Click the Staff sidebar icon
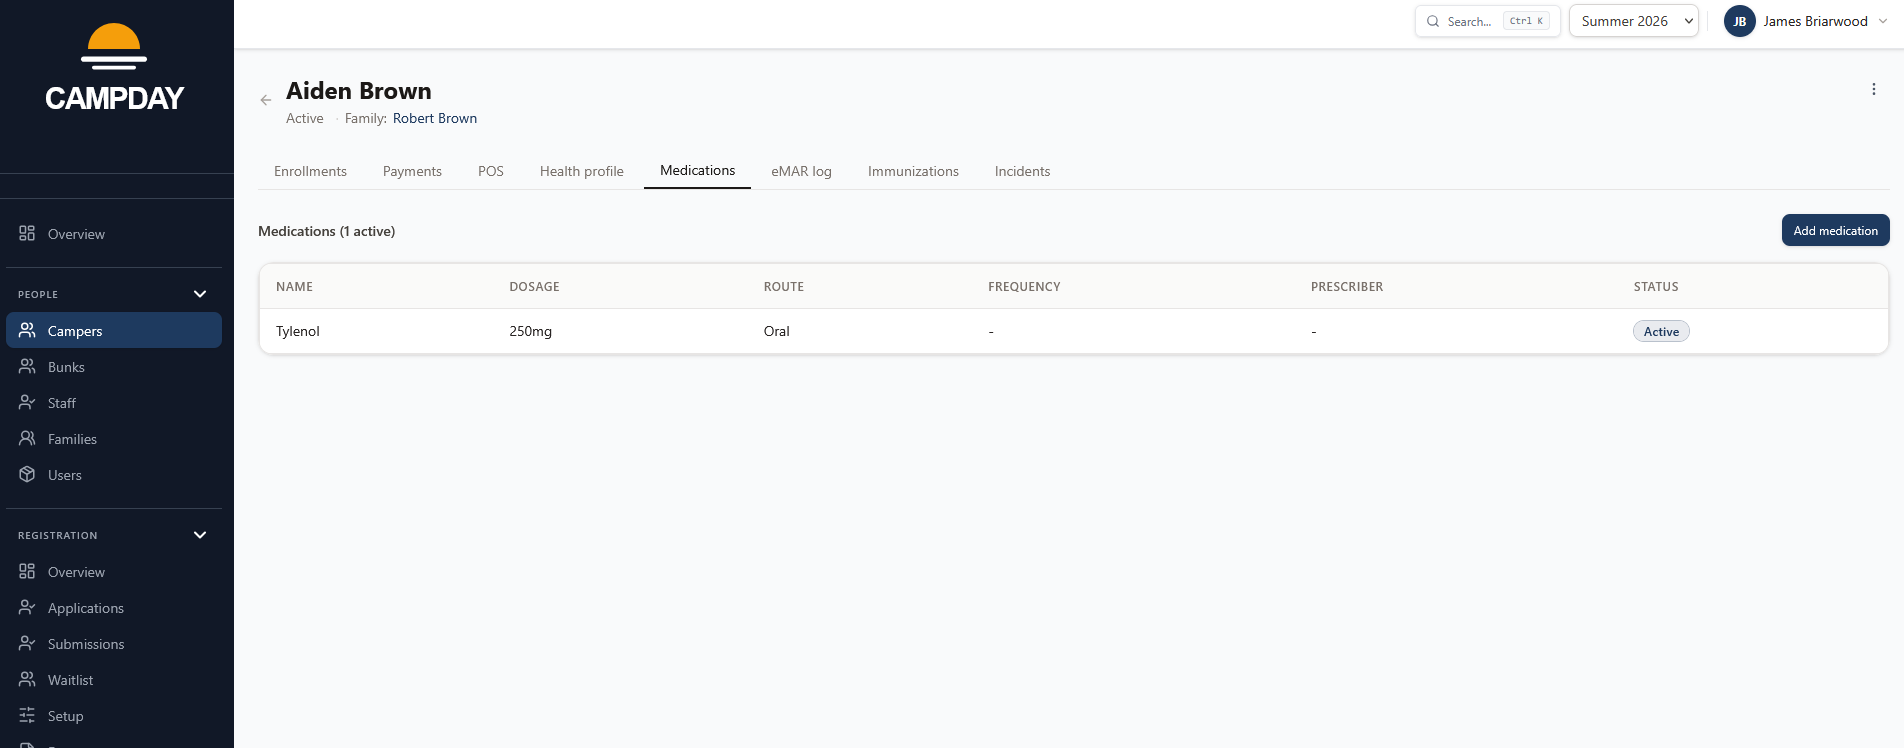The image size is (1904, 748). pos(27,402)
